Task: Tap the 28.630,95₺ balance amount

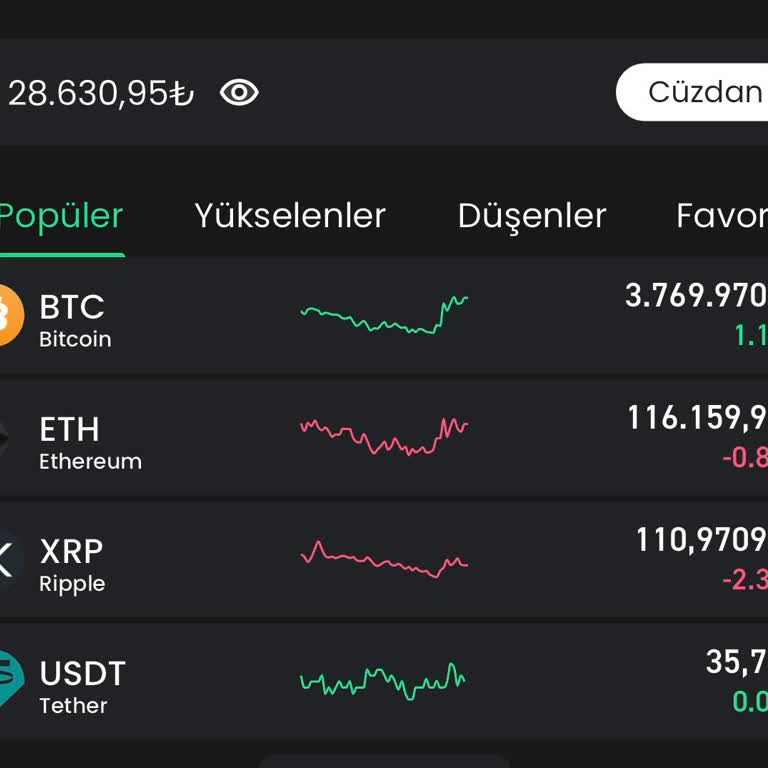Action: coord(100,93)
